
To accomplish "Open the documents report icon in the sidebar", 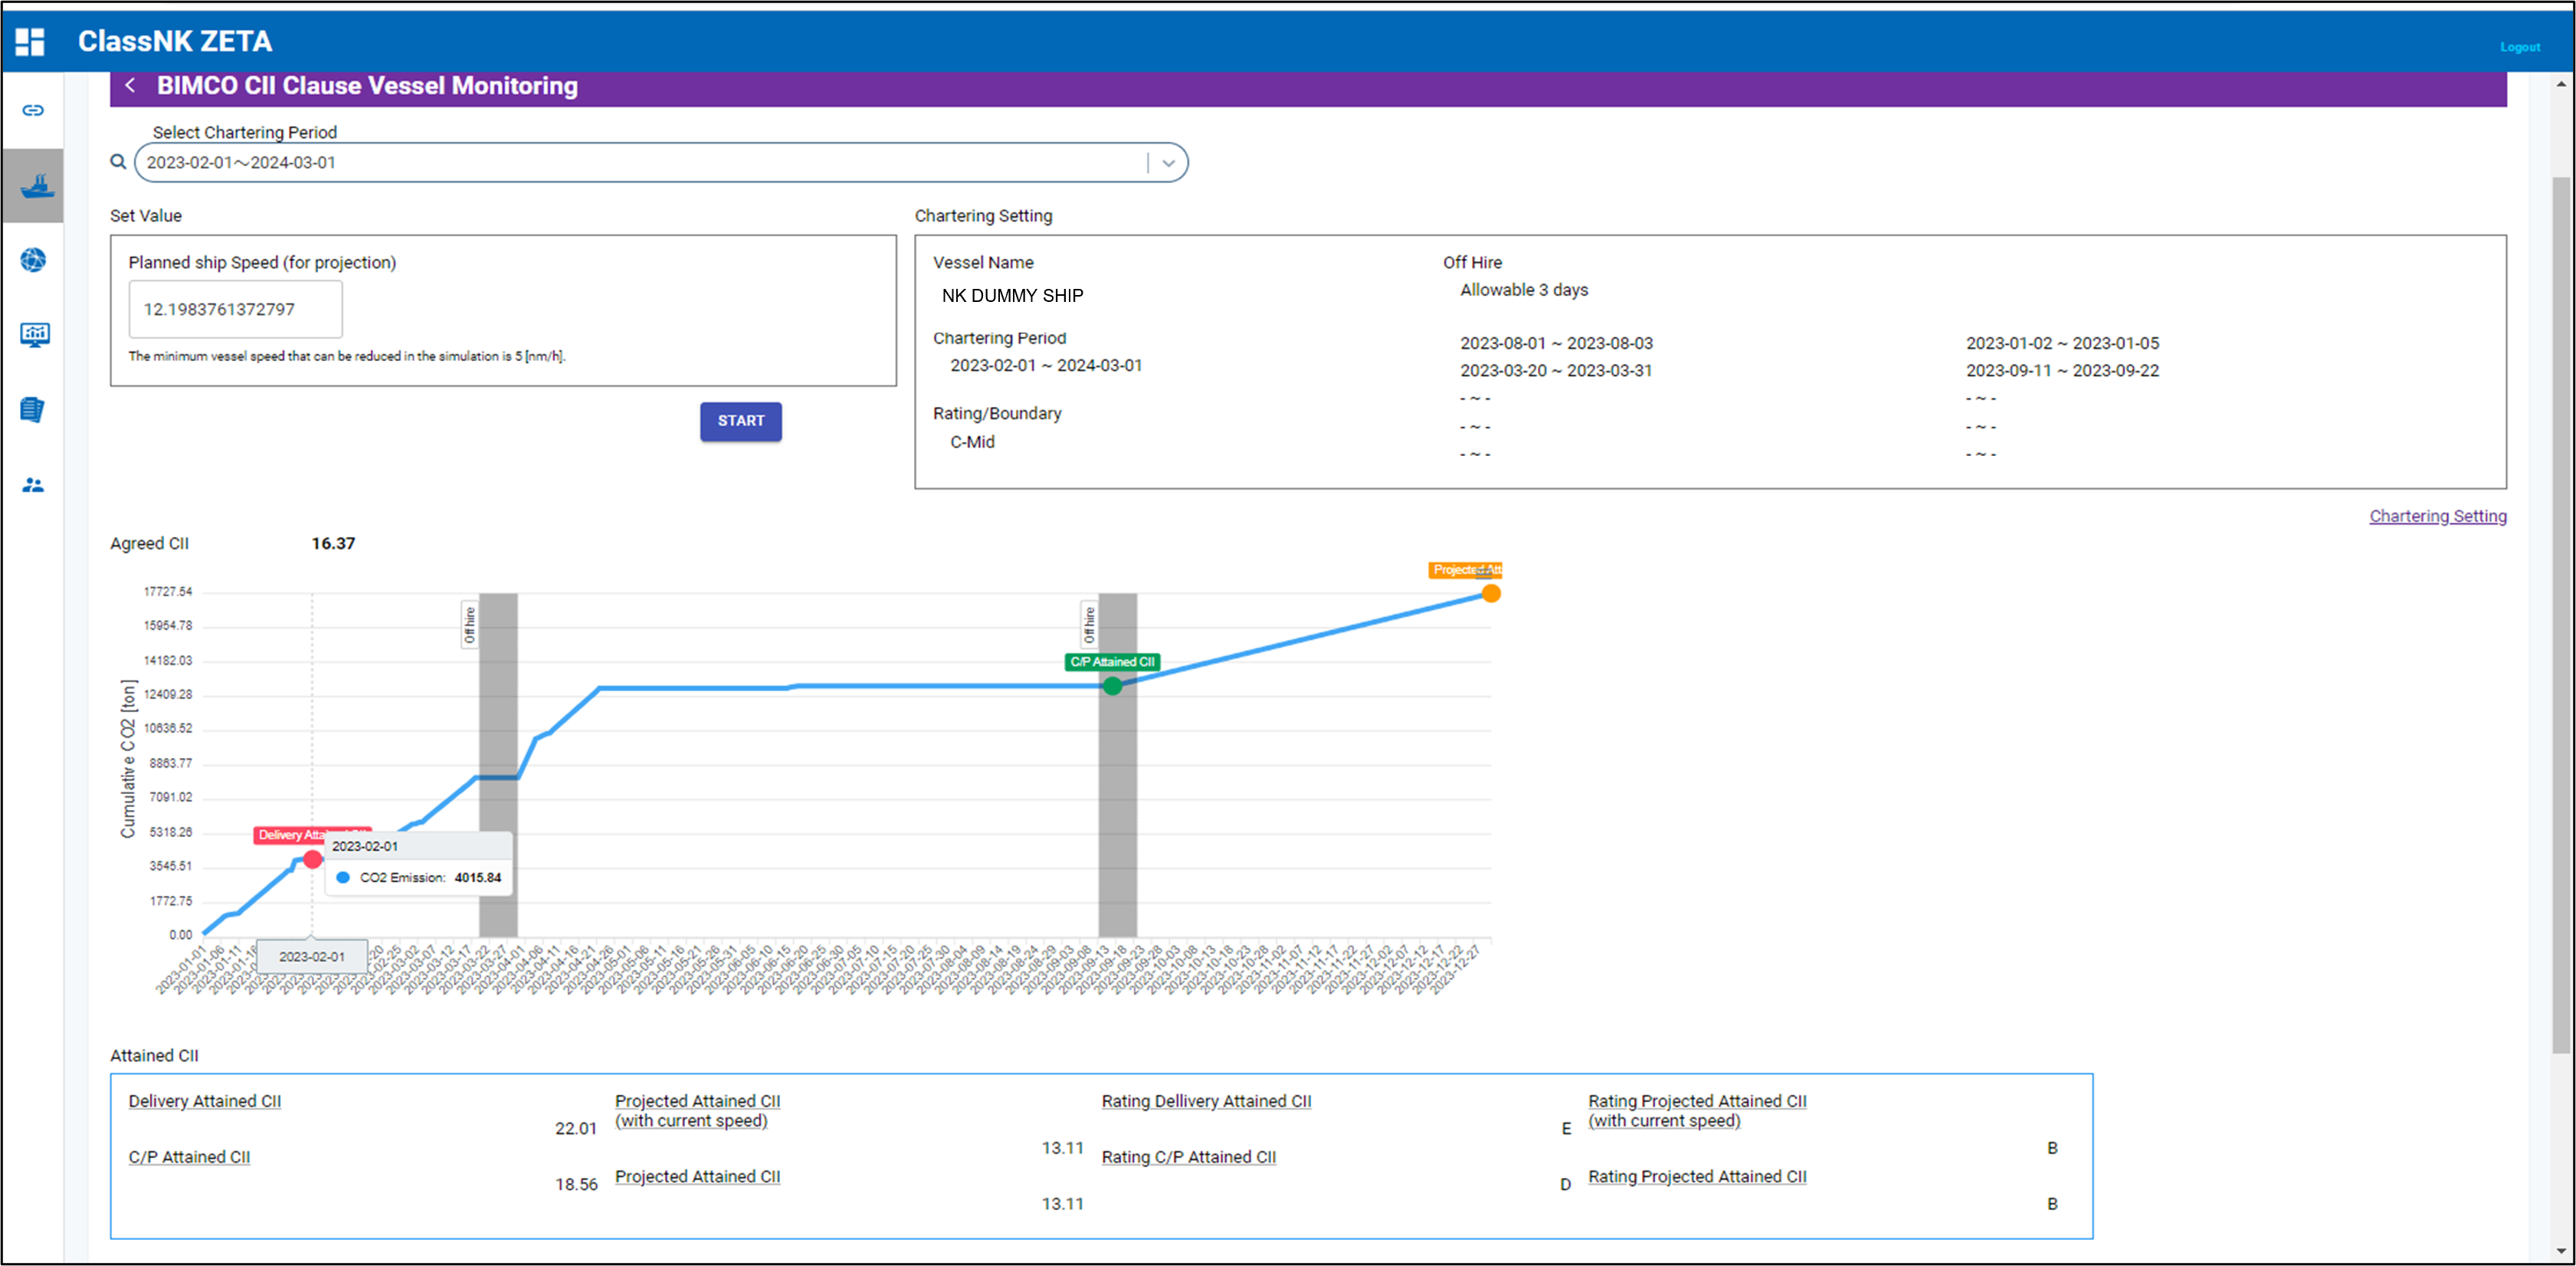I will [x=32, y=409].
